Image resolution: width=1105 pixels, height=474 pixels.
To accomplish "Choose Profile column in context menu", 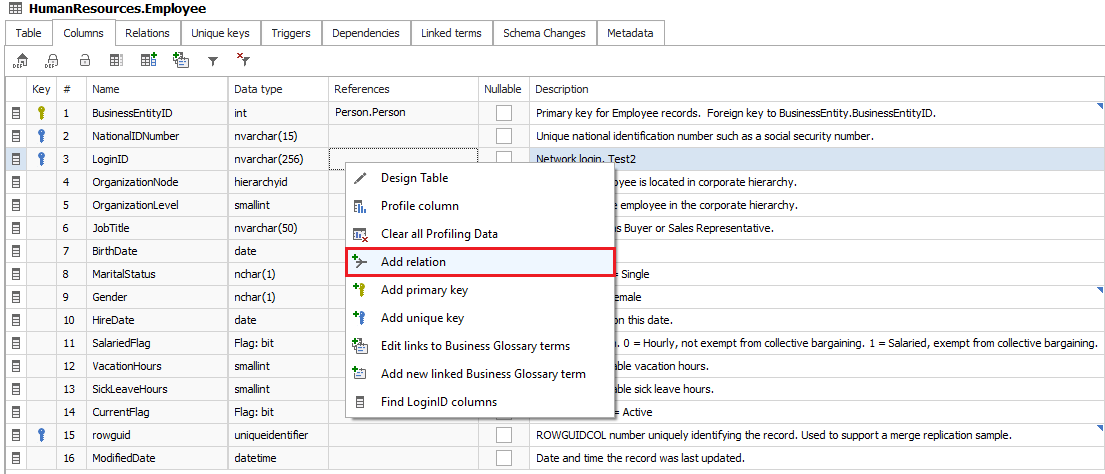I will click(419, 206).
